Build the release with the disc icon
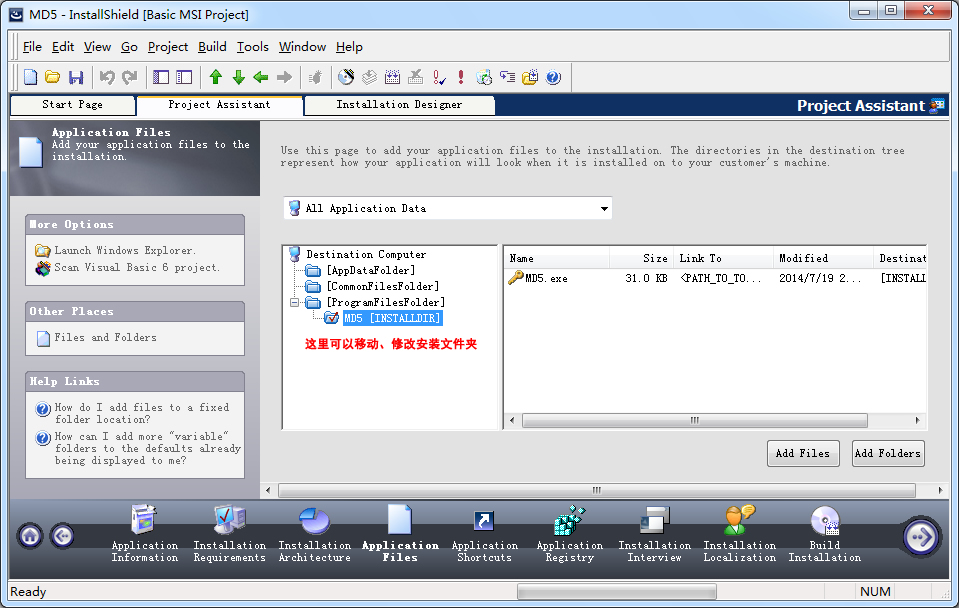This screenshot has height=608, width=959. pos(346,77)
